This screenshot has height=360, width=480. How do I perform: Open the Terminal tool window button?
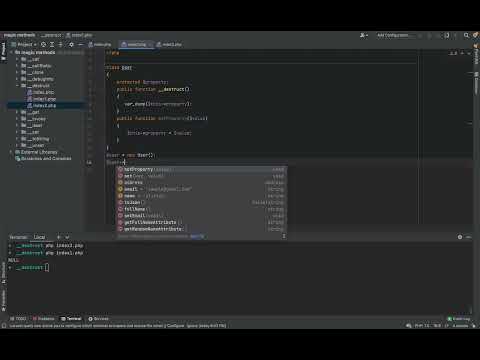pyautogui.click(x=71, y=319)
